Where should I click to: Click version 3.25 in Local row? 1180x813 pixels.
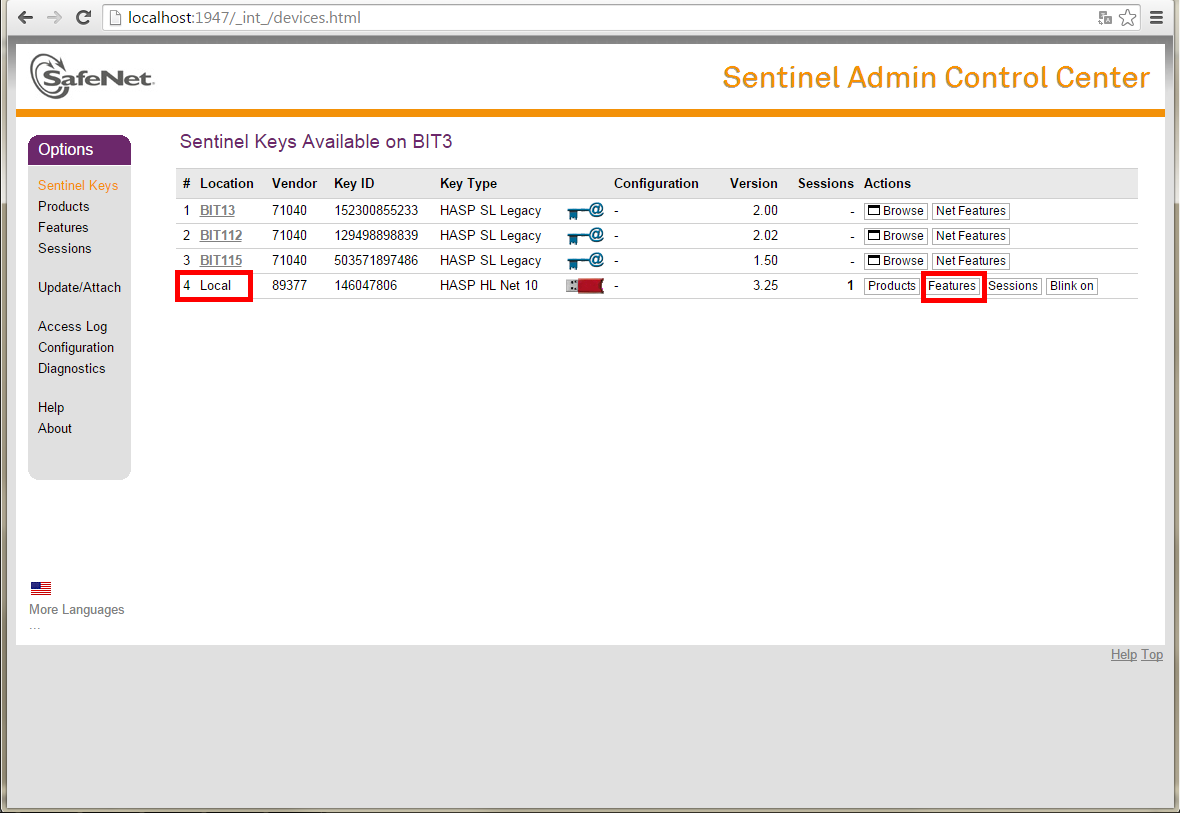click(765, 286)
